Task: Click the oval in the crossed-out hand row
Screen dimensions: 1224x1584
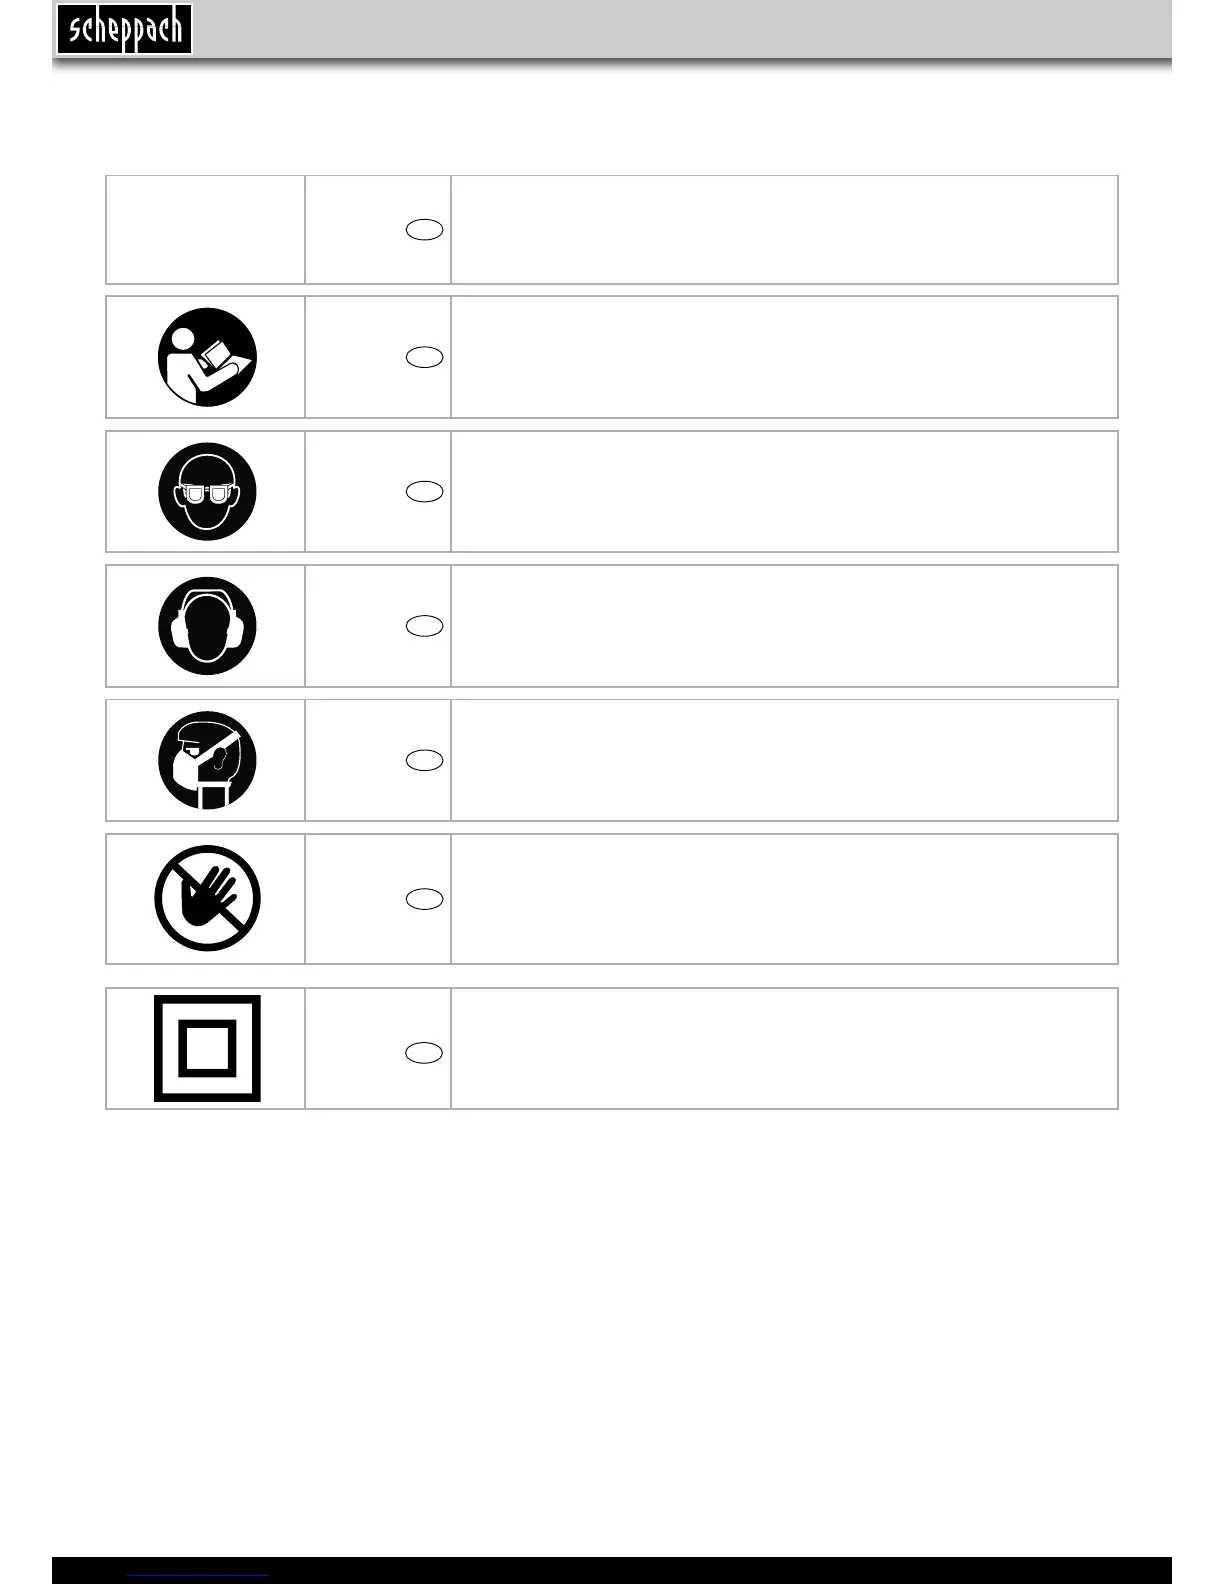Action: tap(424, 899)
